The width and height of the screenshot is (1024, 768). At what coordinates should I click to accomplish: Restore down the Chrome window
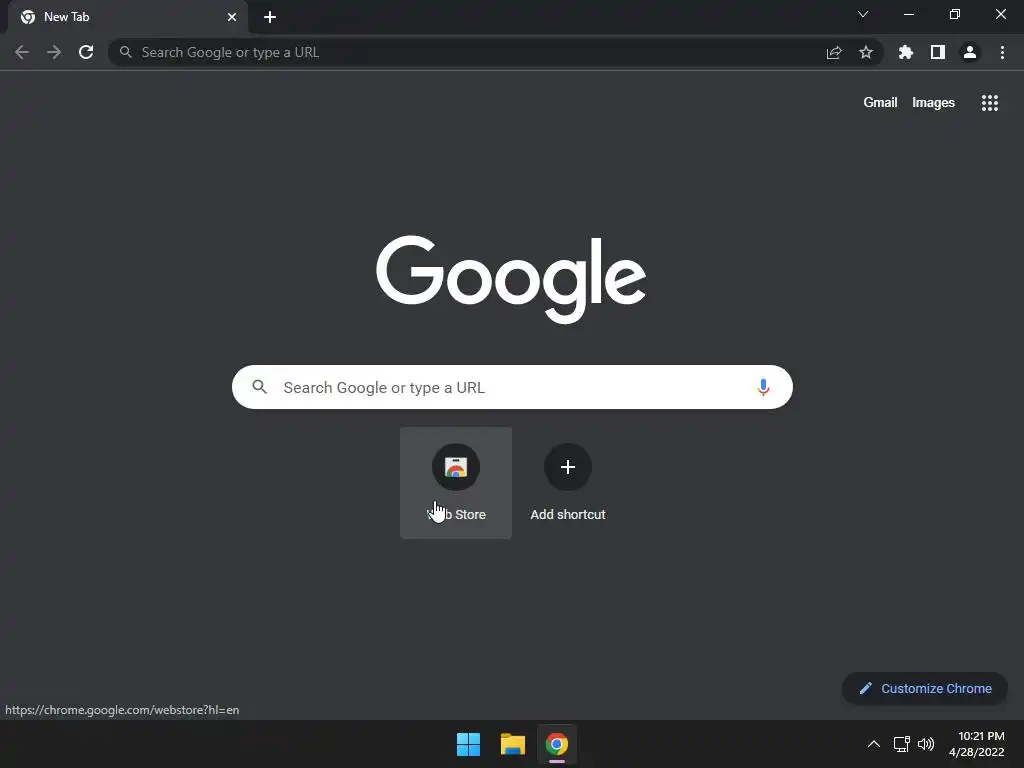pyautogui.click(x=955, y=14)
